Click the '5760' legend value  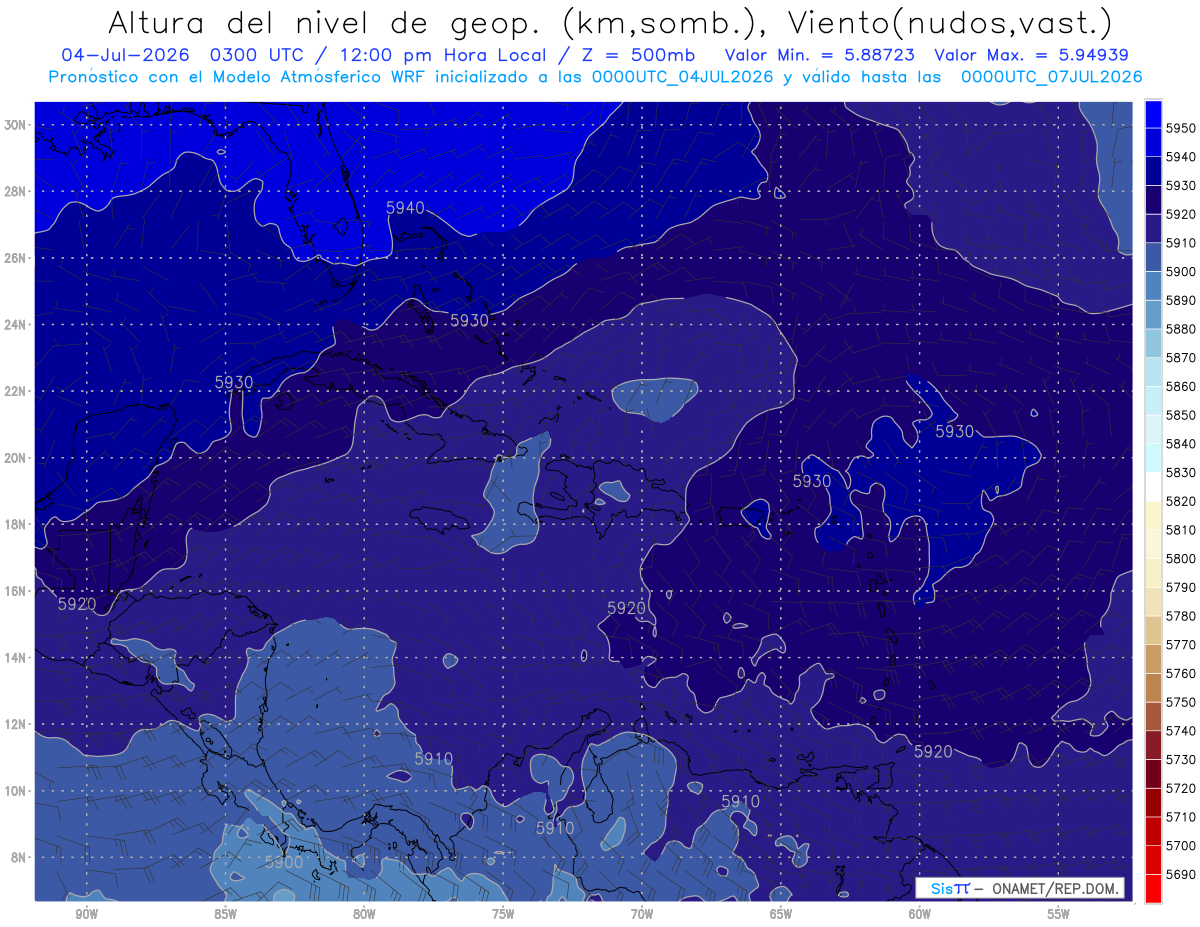[1180, 673]
